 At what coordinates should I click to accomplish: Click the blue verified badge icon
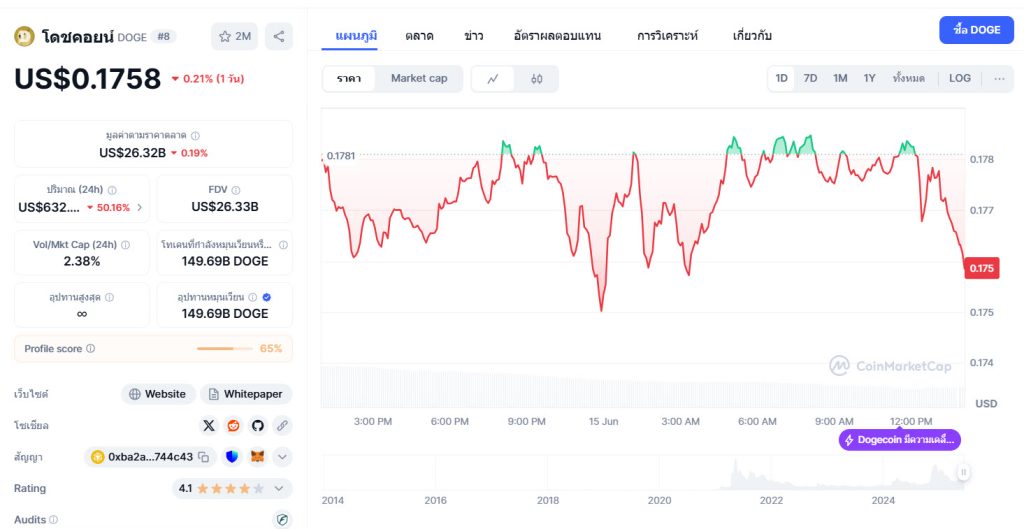(266, 297)
